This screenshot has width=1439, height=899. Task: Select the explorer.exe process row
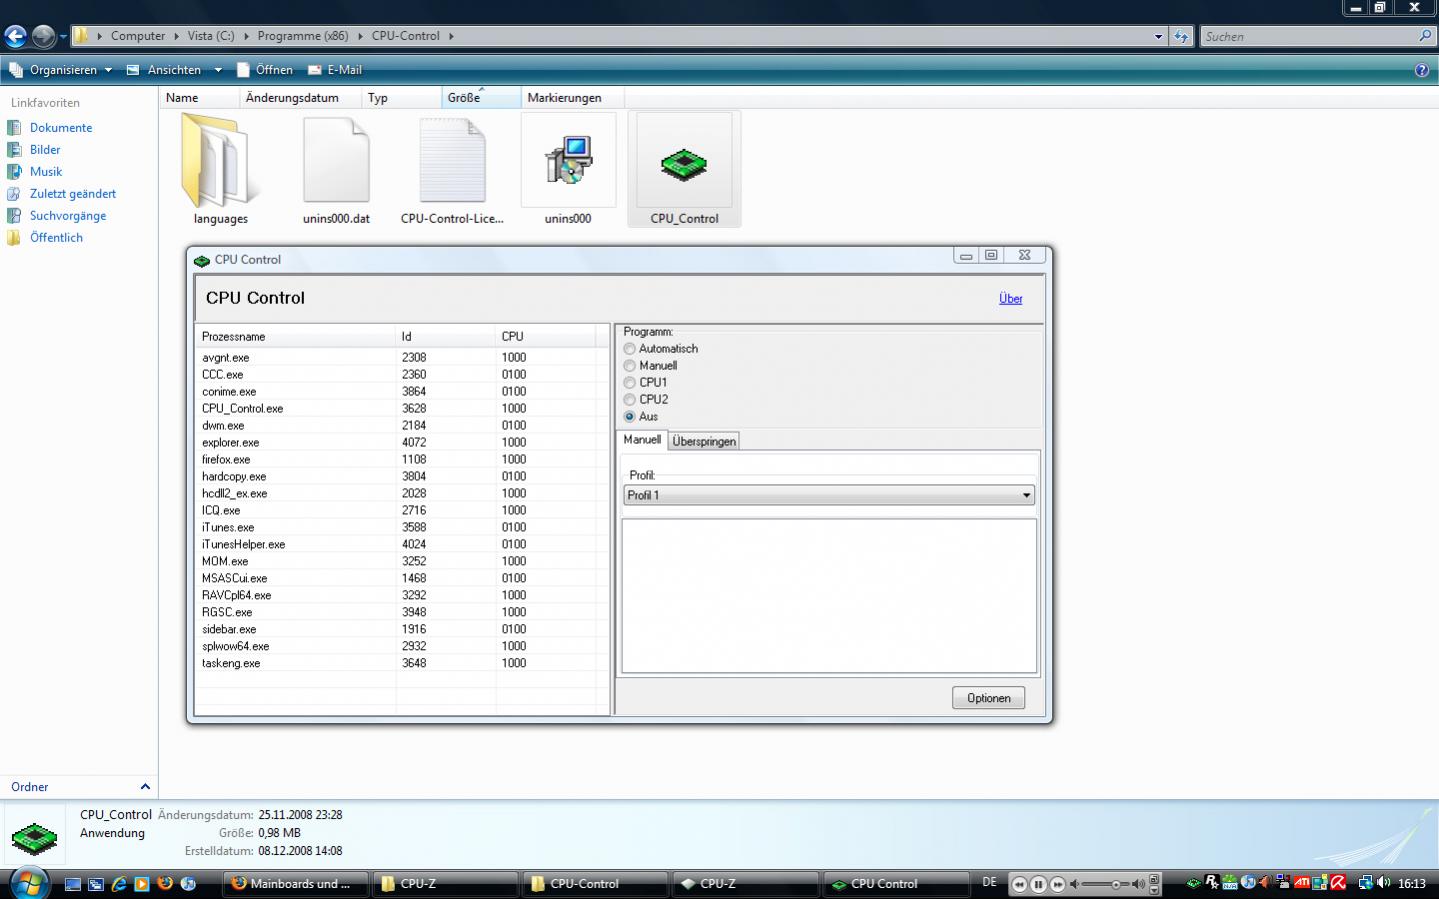(x=401, y=443)
